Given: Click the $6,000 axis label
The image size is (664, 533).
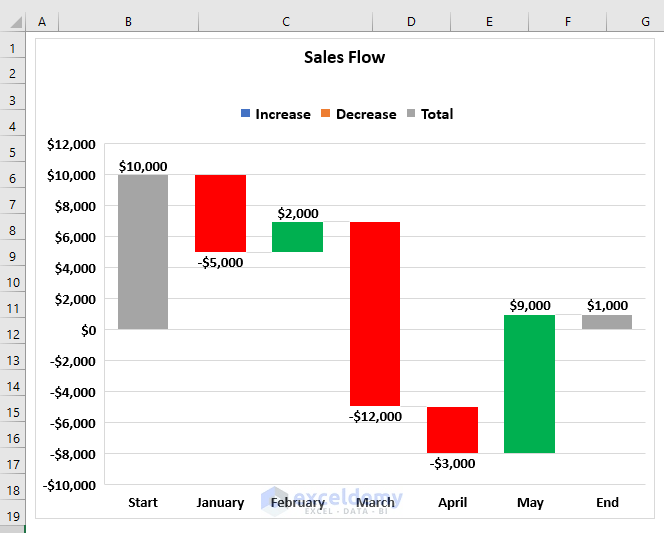Looking at the screenshot, I should 75,237.
